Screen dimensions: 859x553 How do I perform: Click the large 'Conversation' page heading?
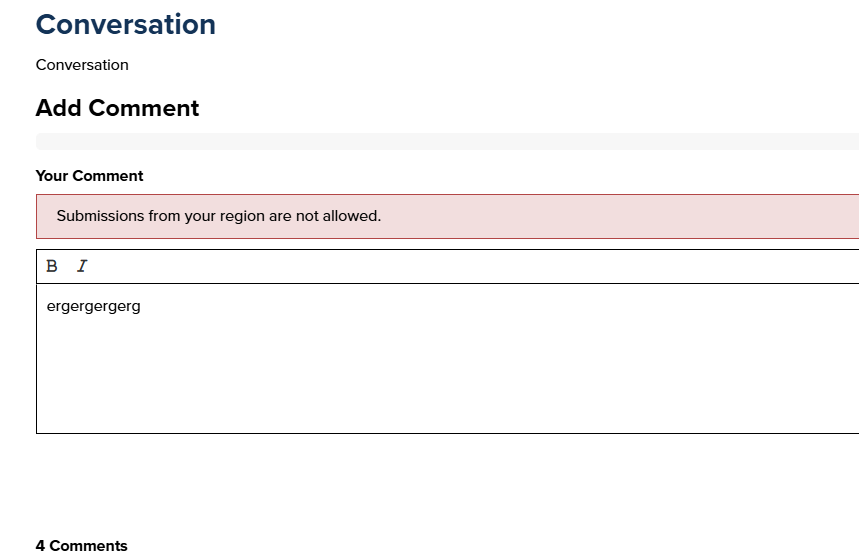click(125, 25)
